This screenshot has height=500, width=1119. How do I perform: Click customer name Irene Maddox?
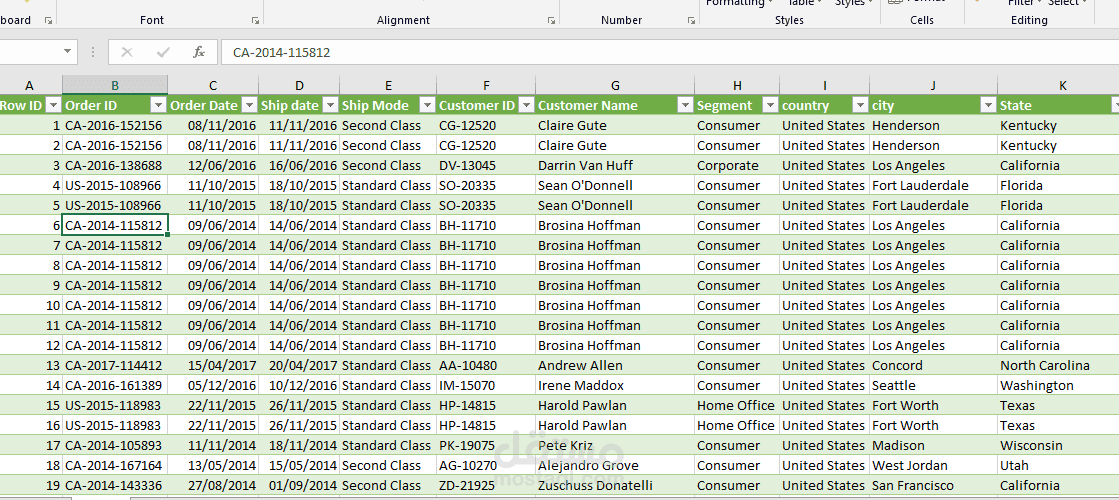click(x=614, y=385)
